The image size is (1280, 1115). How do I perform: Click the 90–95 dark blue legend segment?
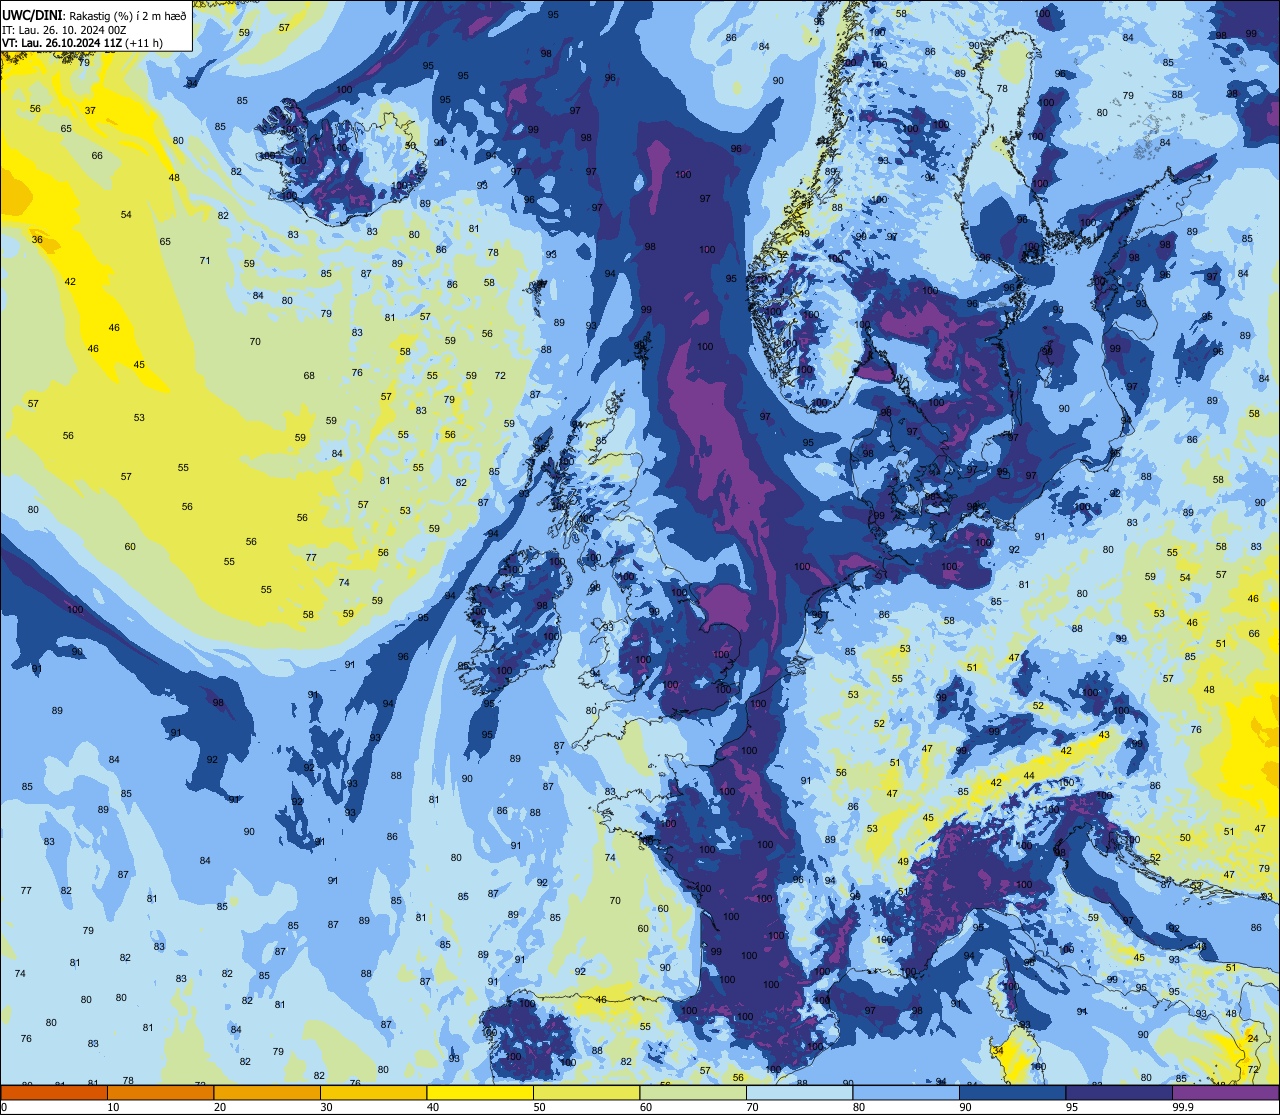pos(1012,1093)
